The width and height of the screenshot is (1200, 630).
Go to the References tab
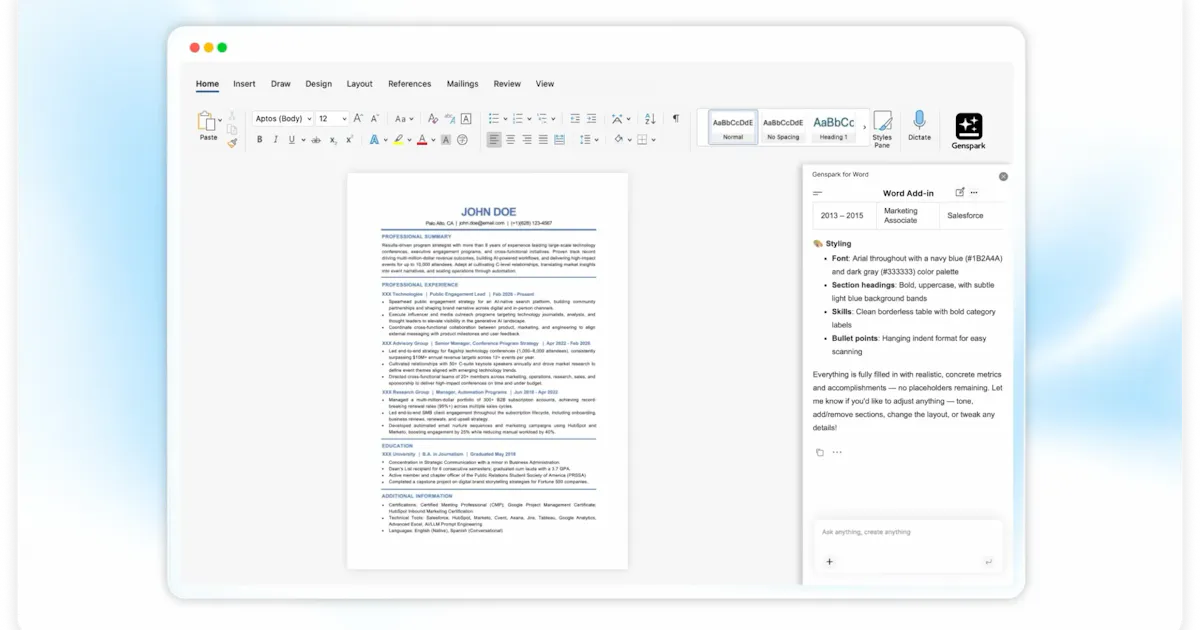(x=410, y=84)
